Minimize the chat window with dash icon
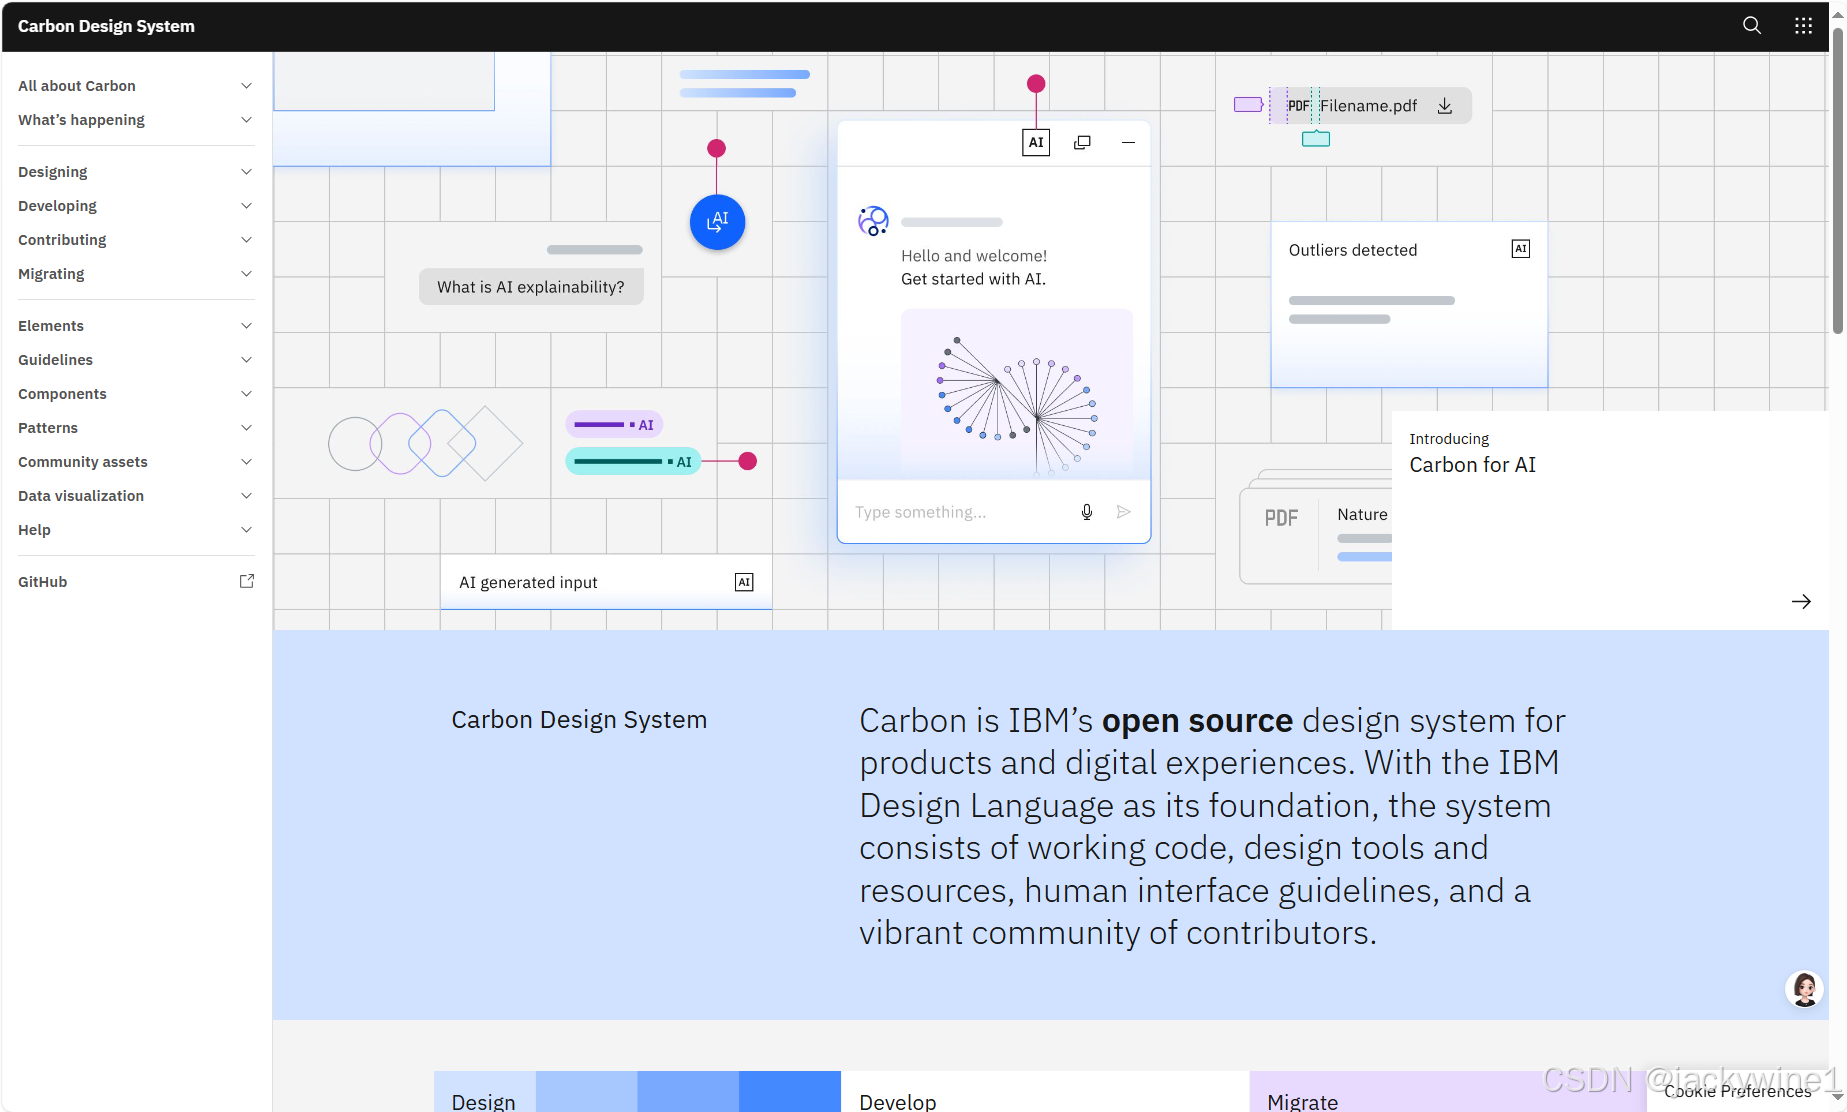This screenshot has height=1112, width=1847. coord(1128,142)
